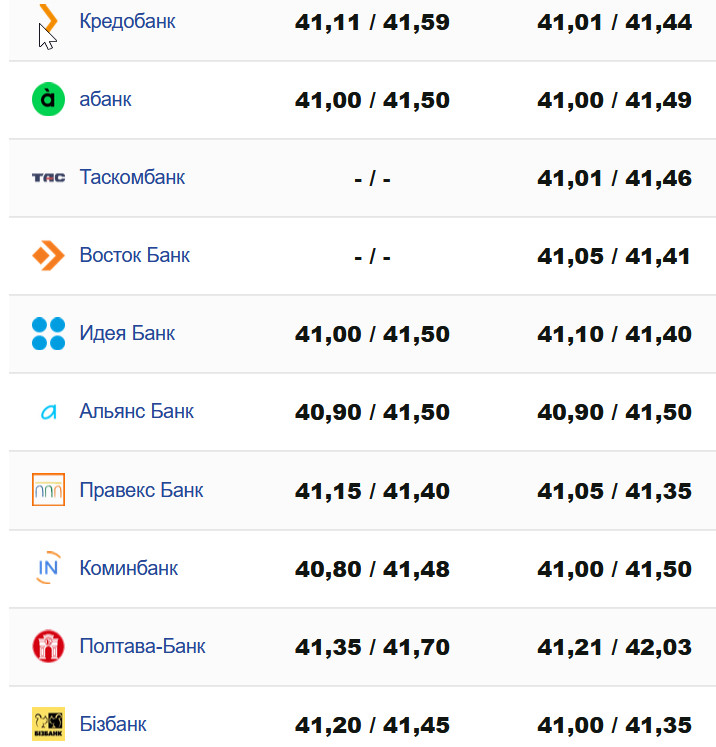This screenshot has height=747, width=716.
Task: Click Бізбанк rate 41,20 / 41,45
Action: (372, 726)
